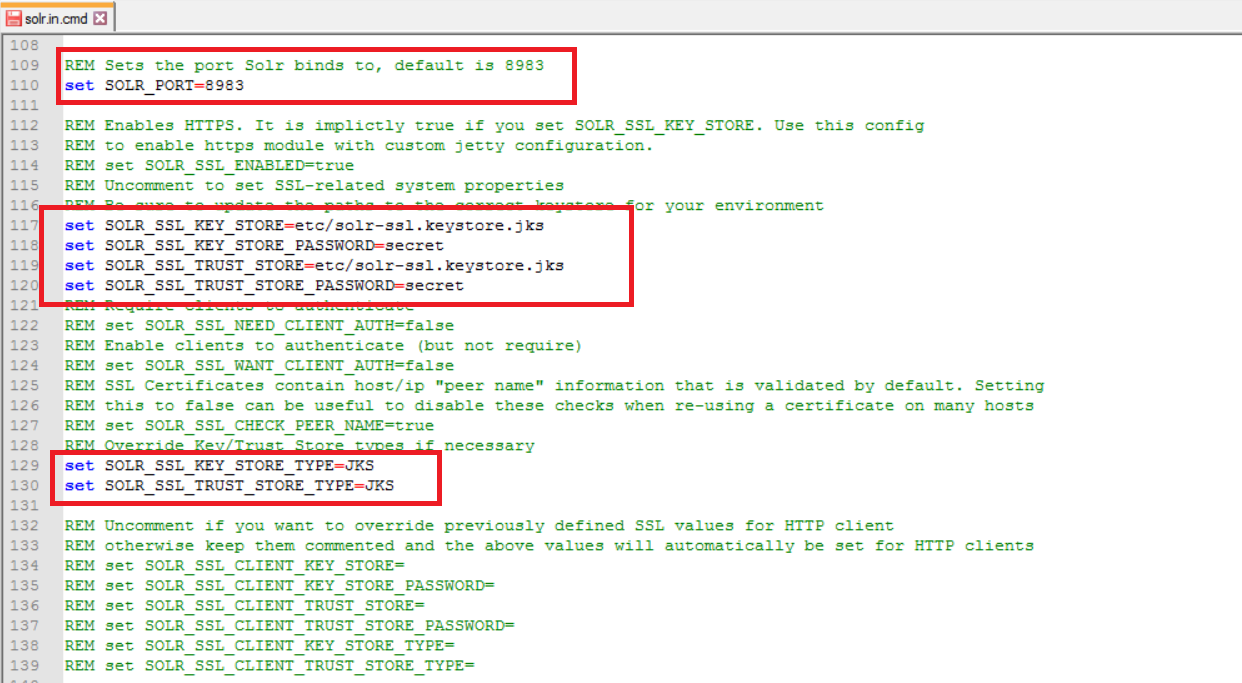This screenshot has width=1242, height=683.
Task: Click 'REM Enable clients to authenticate' line
Action: (324, 345)
